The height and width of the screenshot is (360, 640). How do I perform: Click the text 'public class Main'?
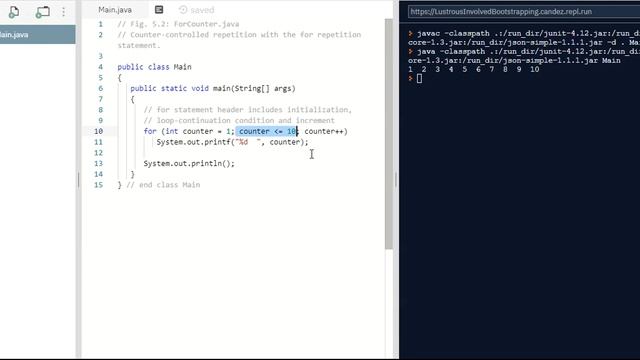154,67
